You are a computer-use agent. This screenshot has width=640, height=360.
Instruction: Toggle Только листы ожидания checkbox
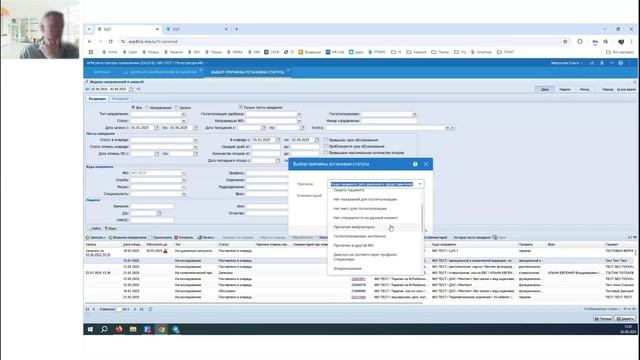(x=241, y=107)
